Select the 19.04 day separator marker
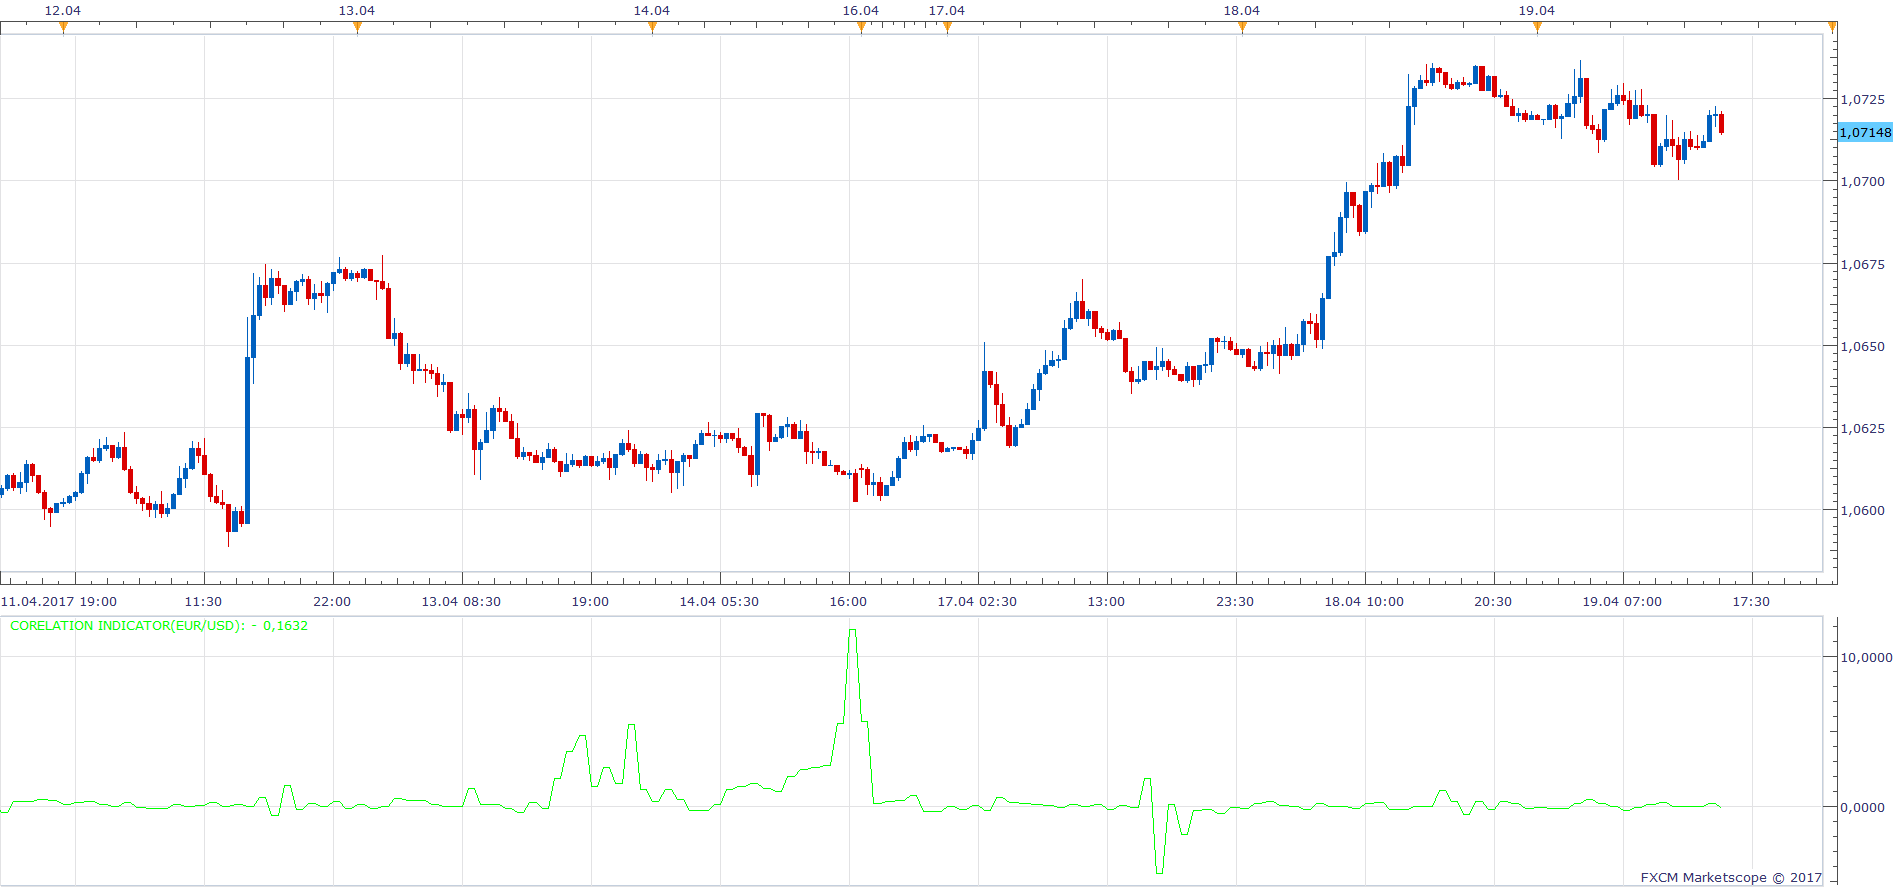 [1537, 28]
